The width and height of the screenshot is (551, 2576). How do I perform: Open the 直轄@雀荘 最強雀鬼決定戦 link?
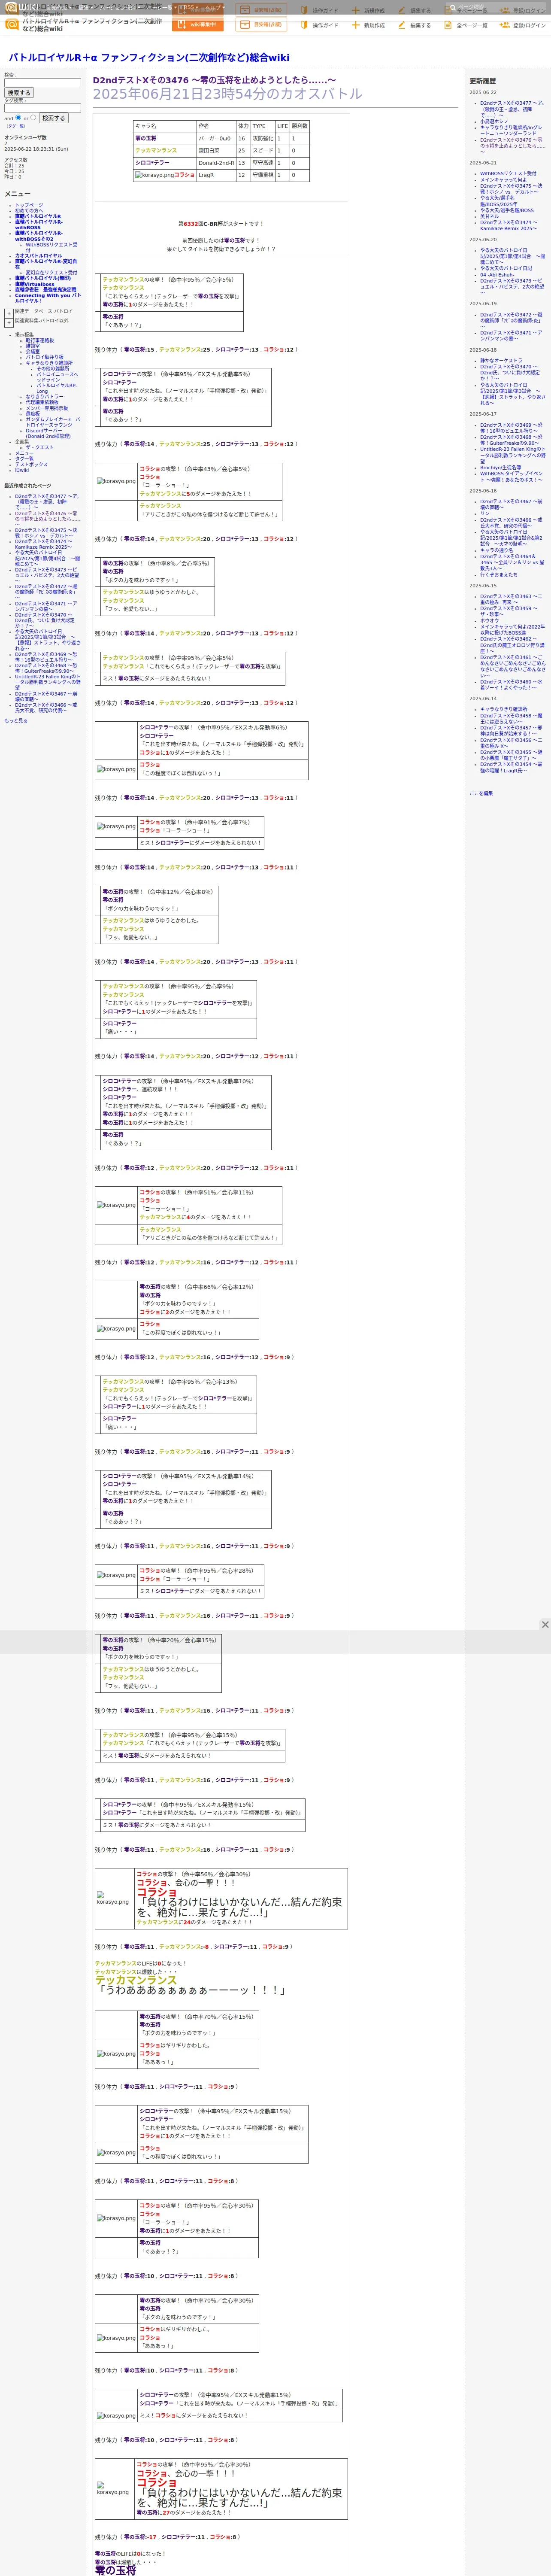45,290
